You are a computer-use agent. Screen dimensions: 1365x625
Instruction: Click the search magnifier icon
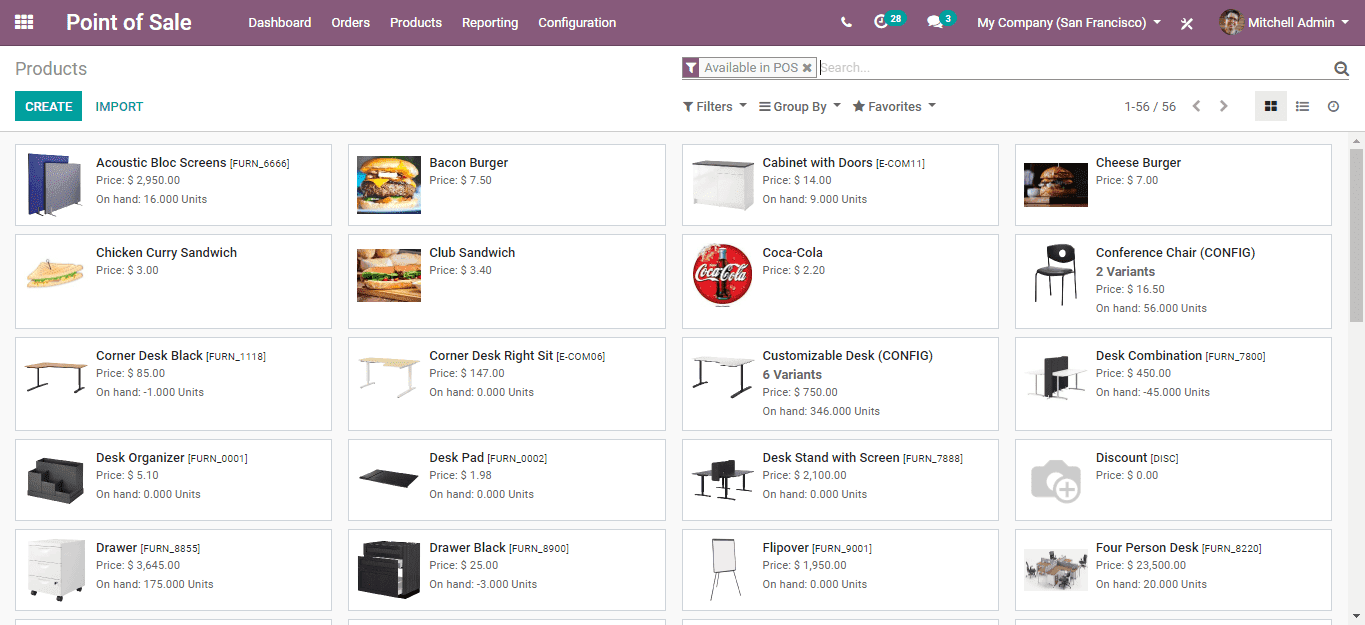point(1341,68)
